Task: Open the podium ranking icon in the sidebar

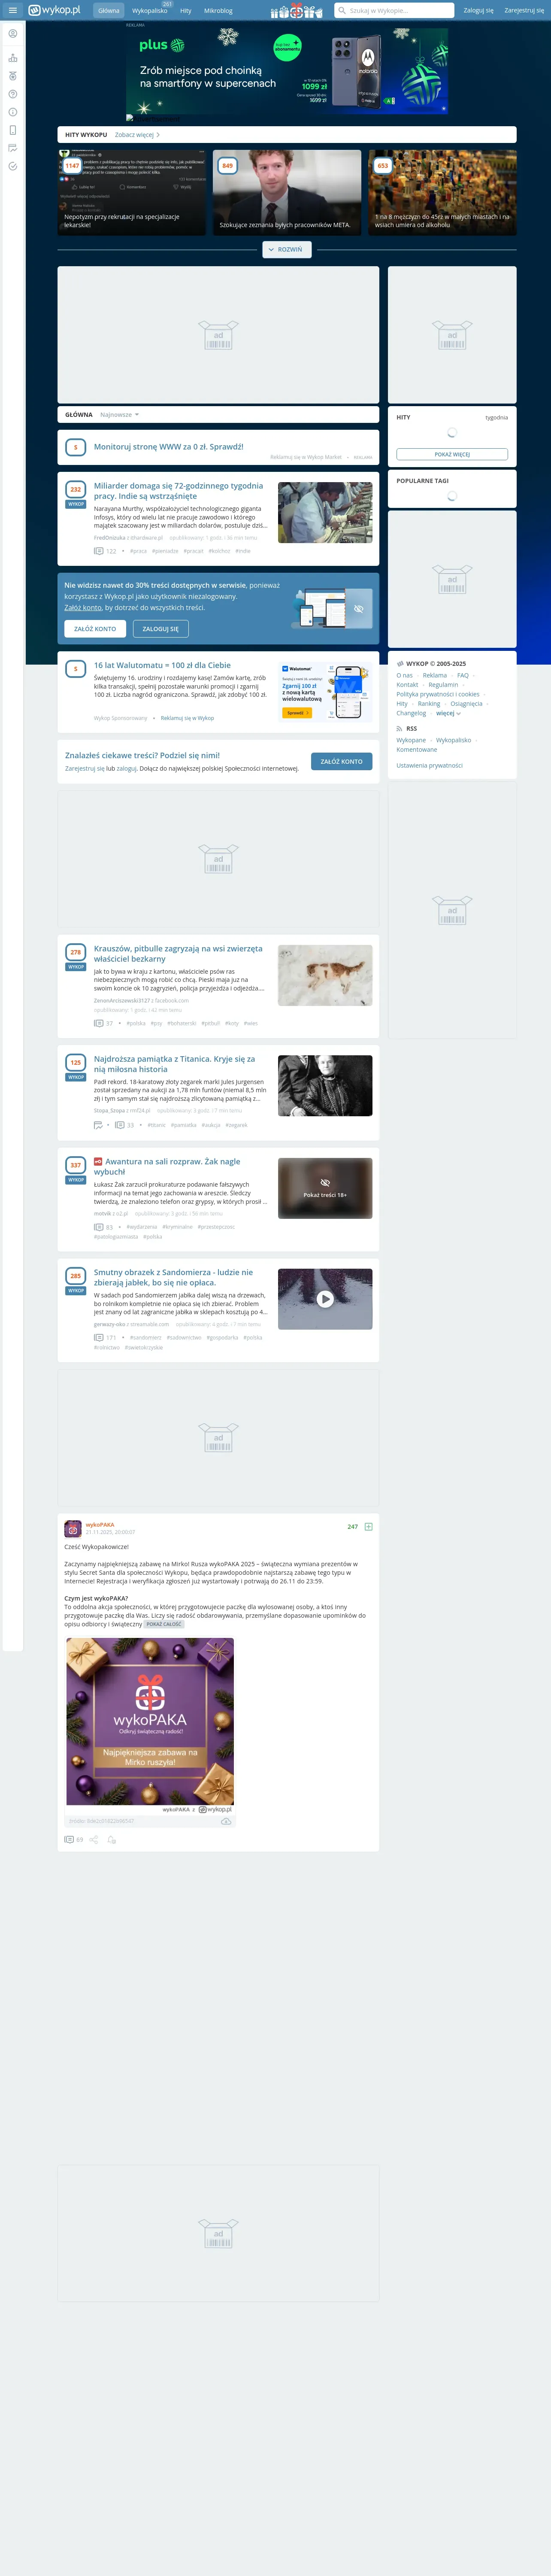Action: click(12, 57)
